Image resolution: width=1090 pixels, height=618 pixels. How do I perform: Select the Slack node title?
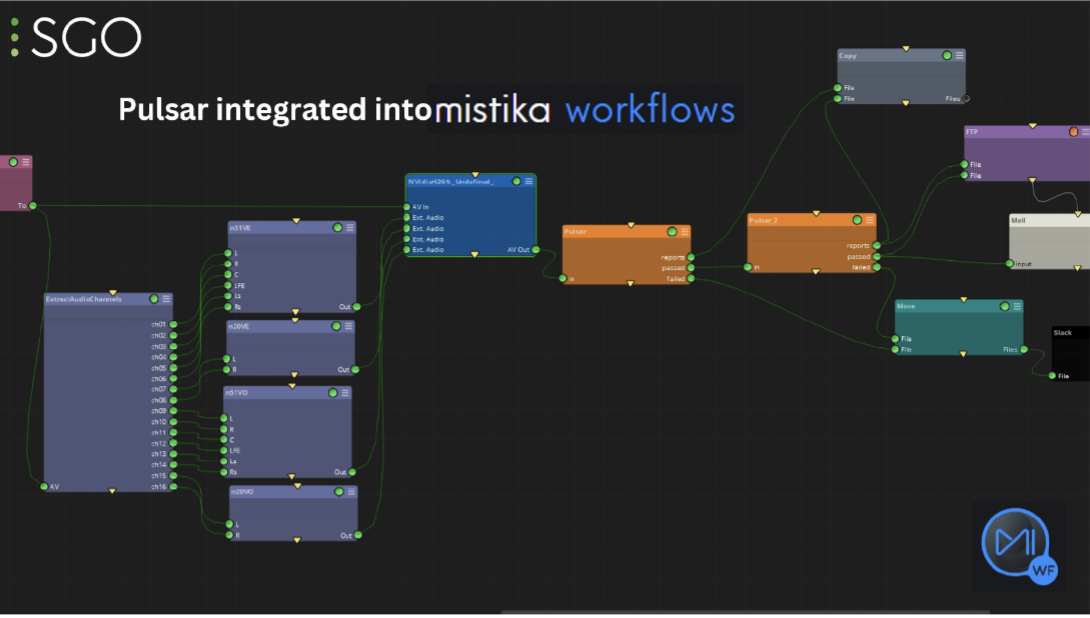(x=1062, y=333)
